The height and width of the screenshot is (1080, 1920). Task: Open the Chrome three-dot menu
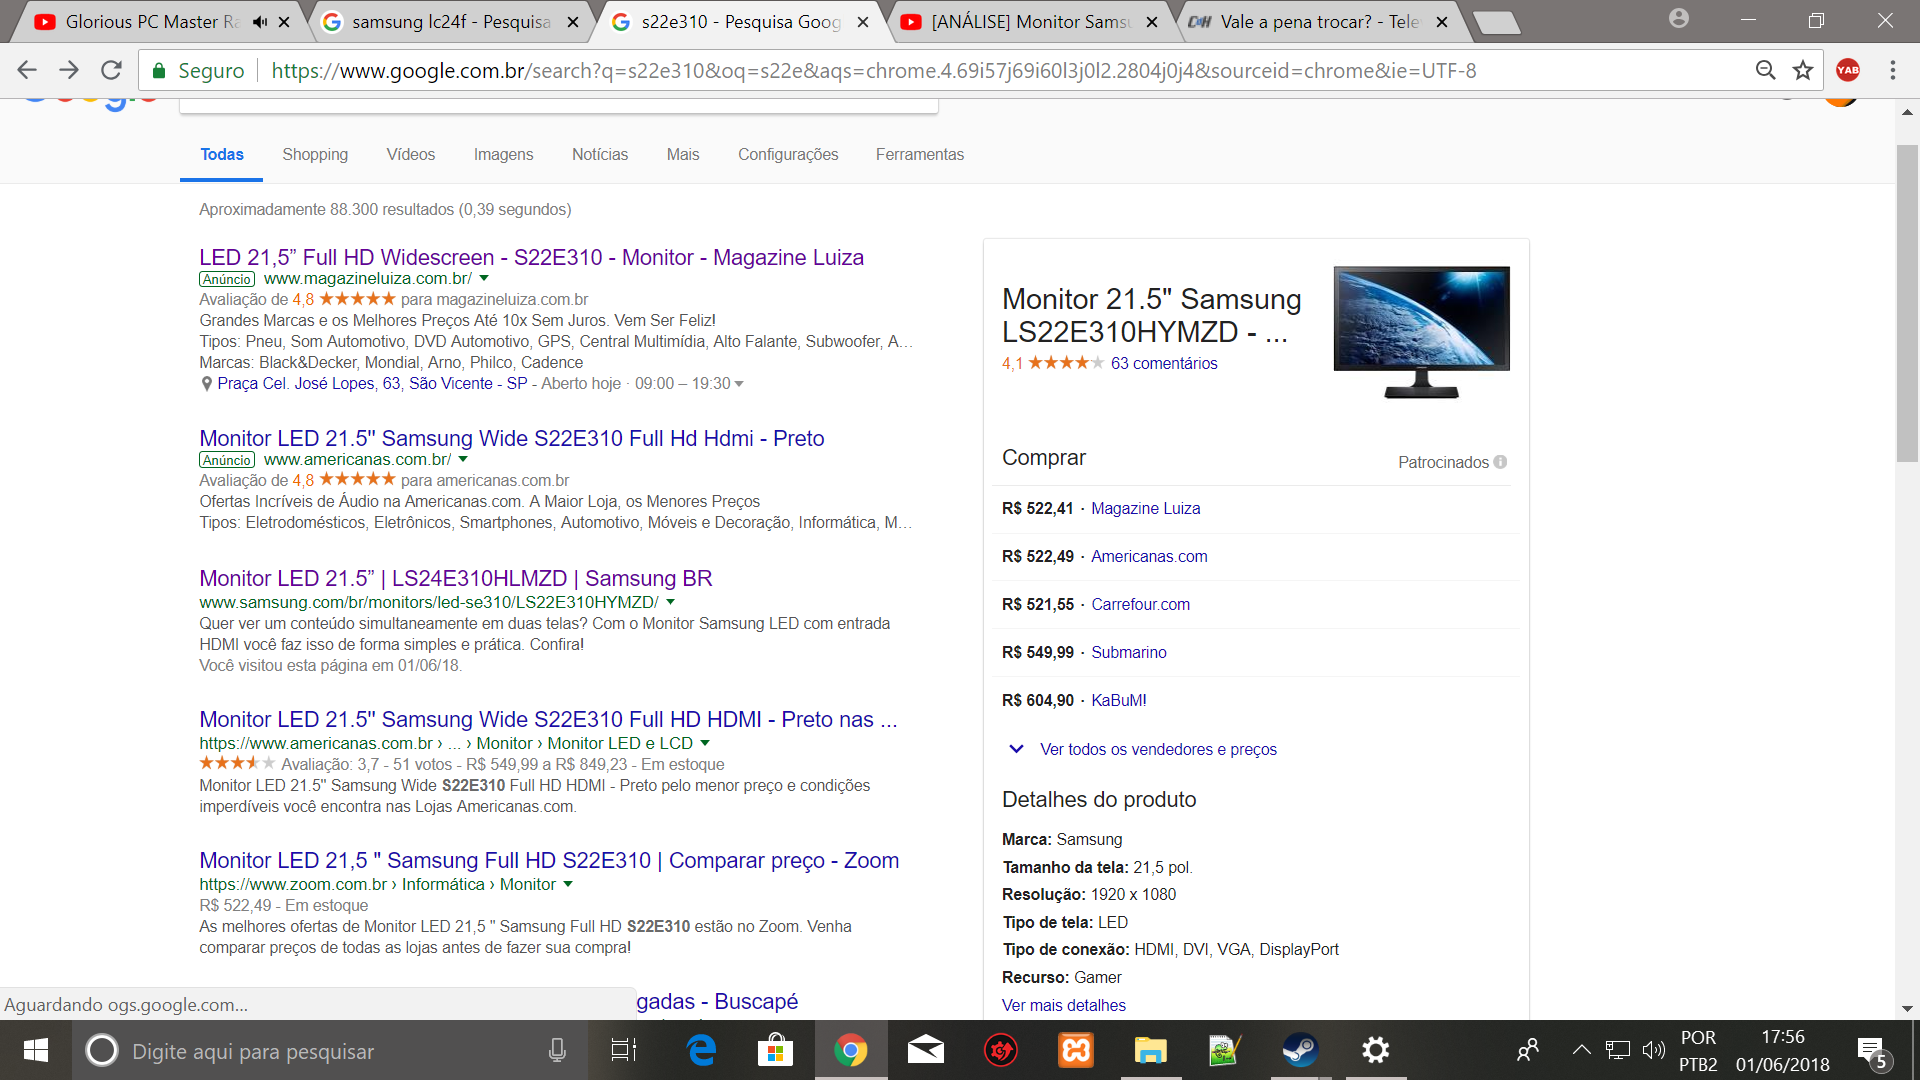[x=1893, y=70]
